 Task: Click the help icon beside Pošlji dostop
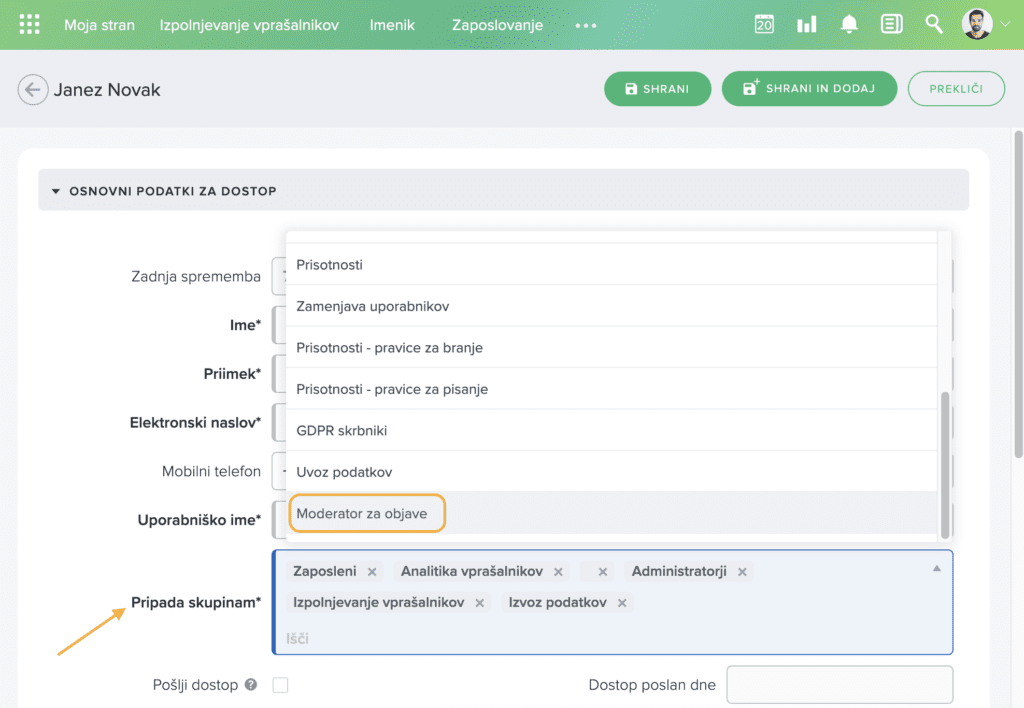click(251, 685)
